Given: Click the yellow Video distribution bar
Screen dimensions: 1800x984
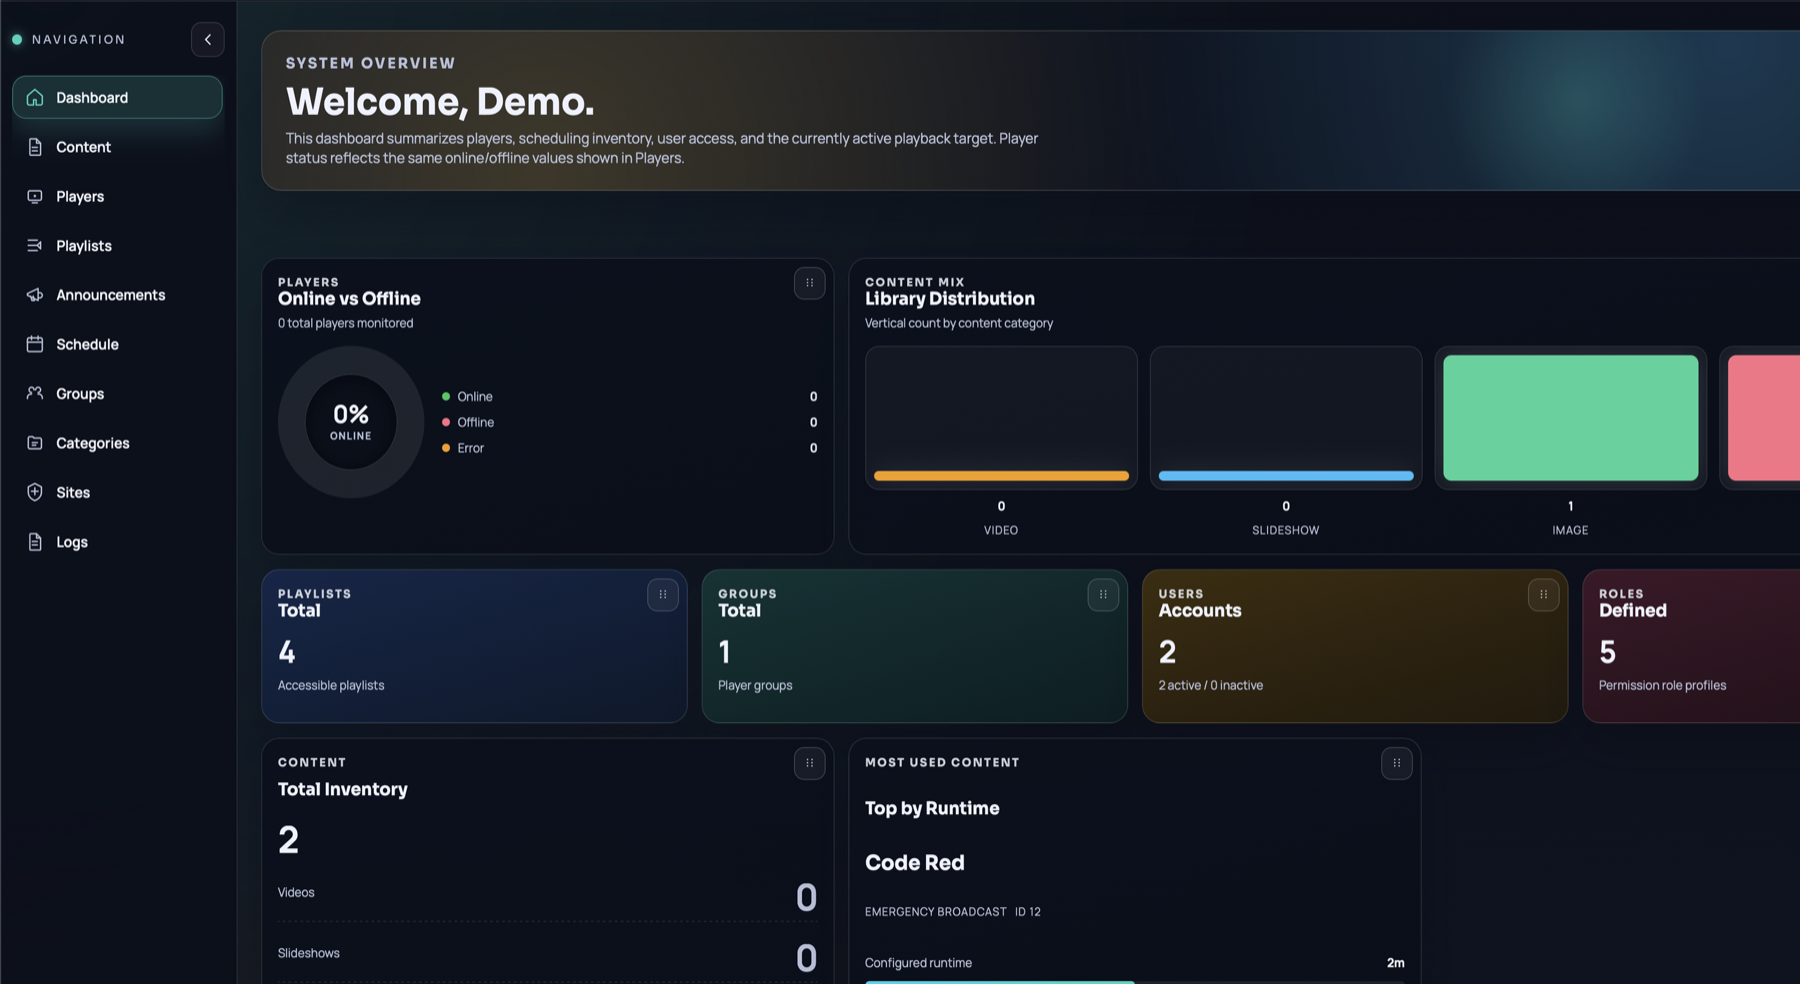Looking at the screenshot, I should tap(1000, 477).
